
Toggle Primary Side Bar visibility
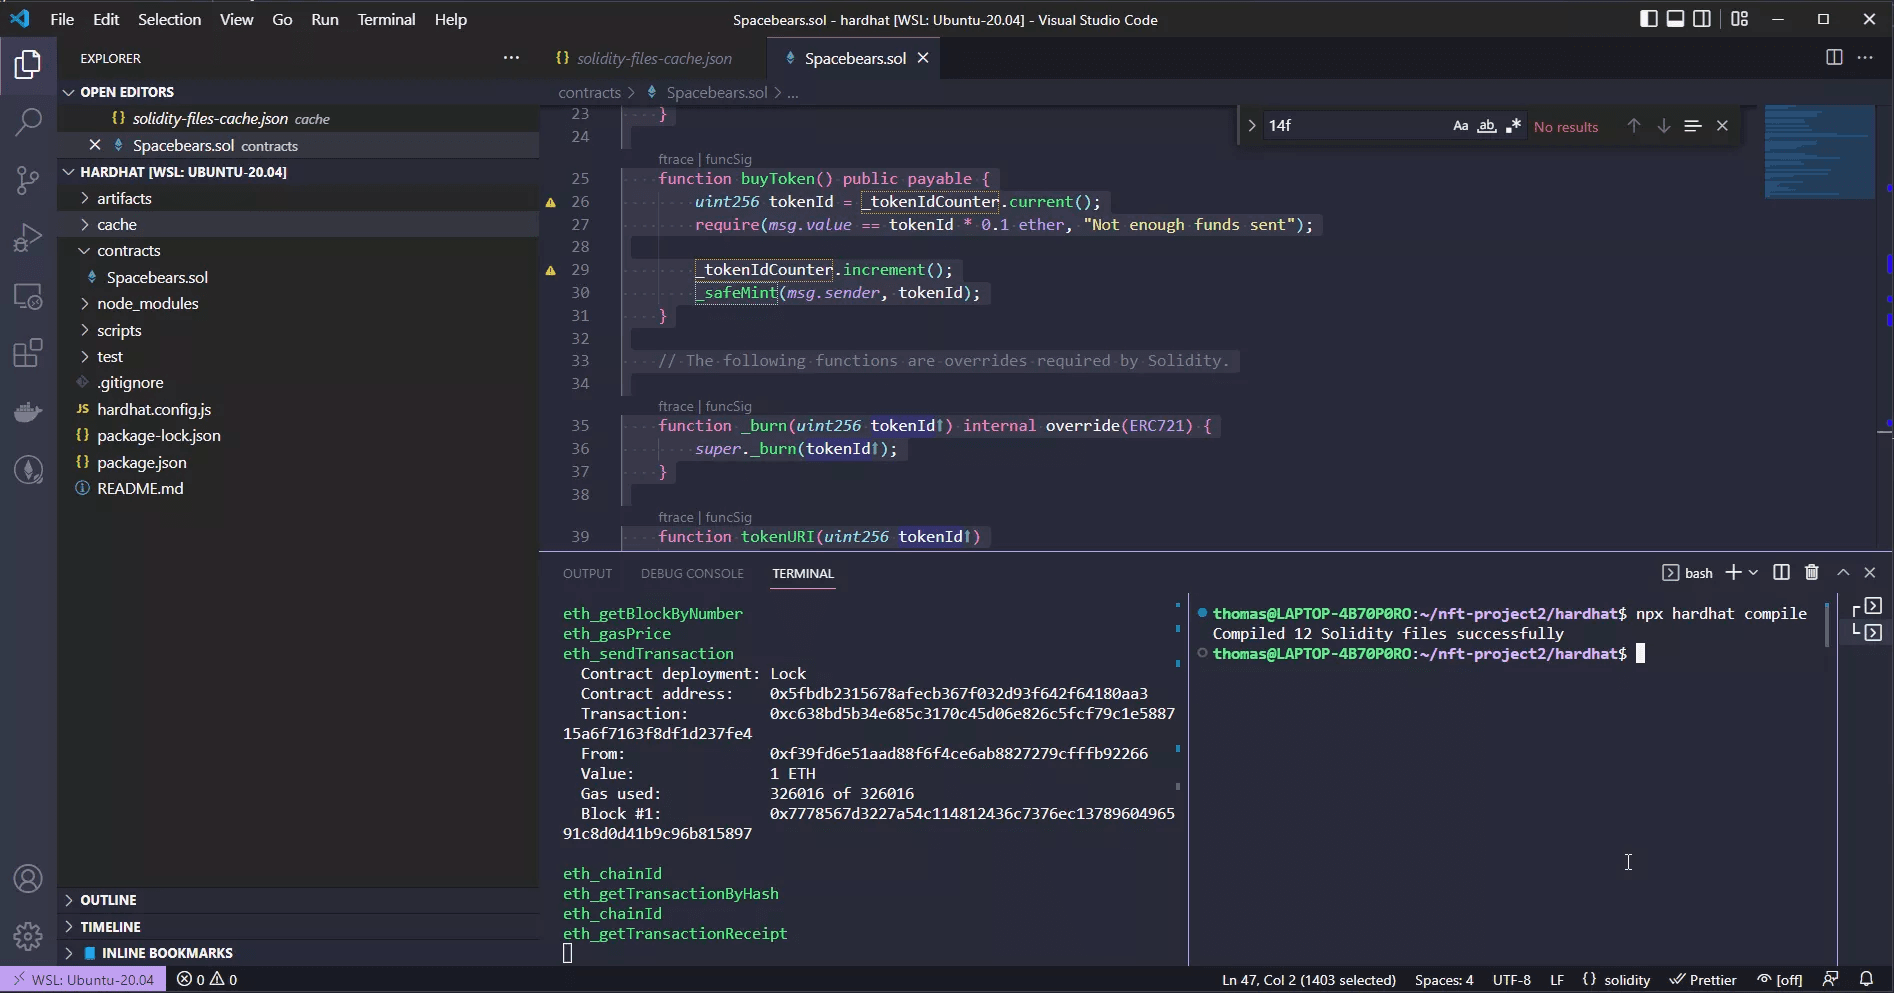point(1649,19)
